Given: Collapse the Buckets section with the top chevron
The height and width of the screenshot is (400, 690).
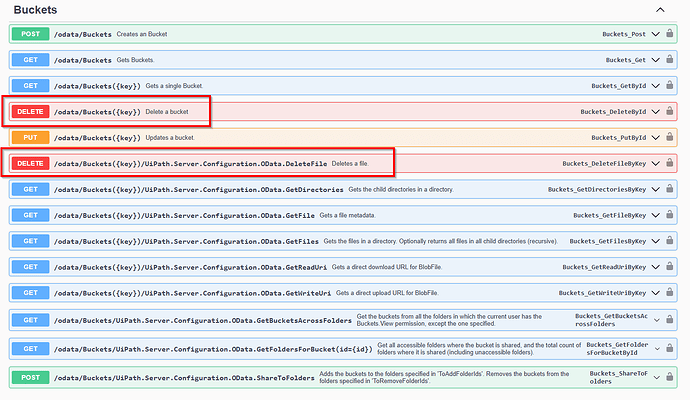Looking at the screenshot, I should [660, 10].
